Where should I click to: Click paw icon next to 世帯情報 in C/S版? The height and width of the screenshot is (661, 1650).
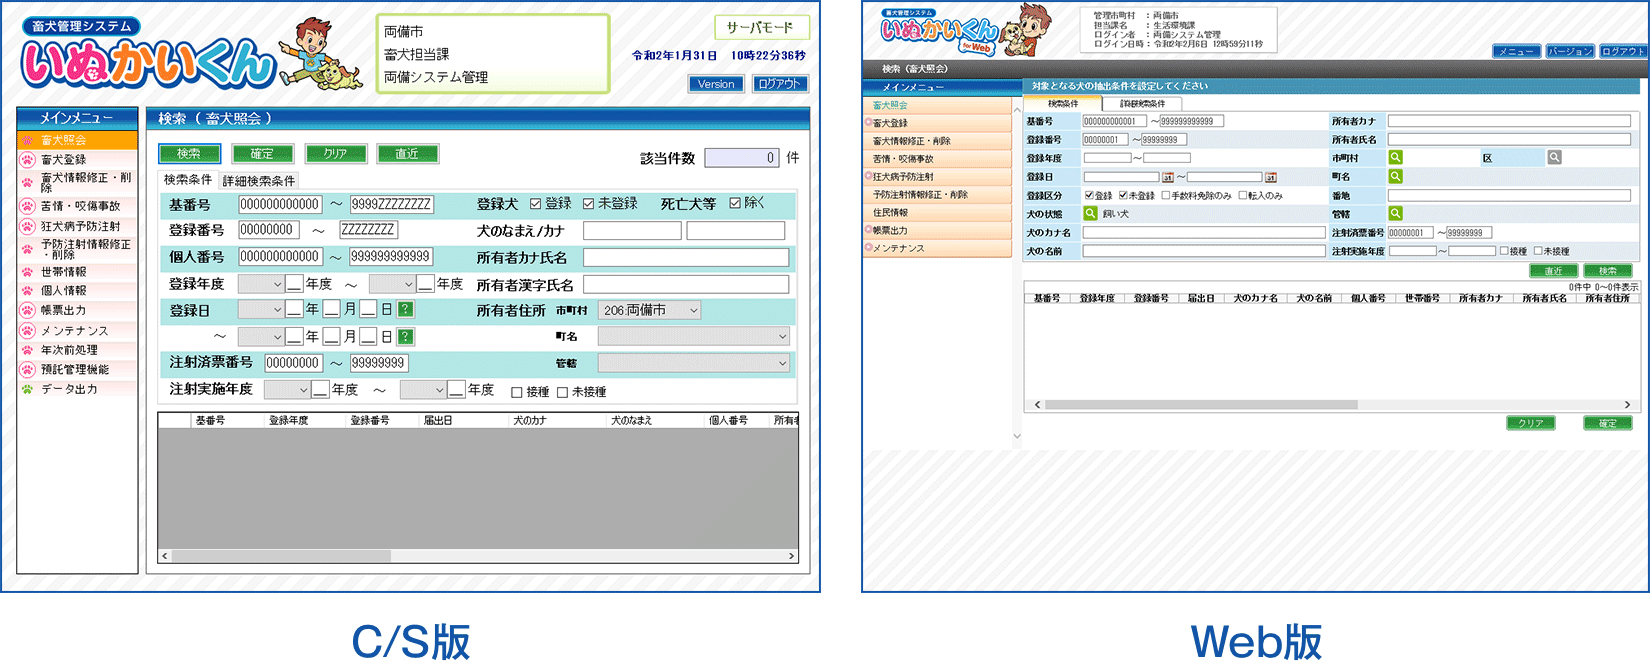pyautogui.click(x=28, y=271)
